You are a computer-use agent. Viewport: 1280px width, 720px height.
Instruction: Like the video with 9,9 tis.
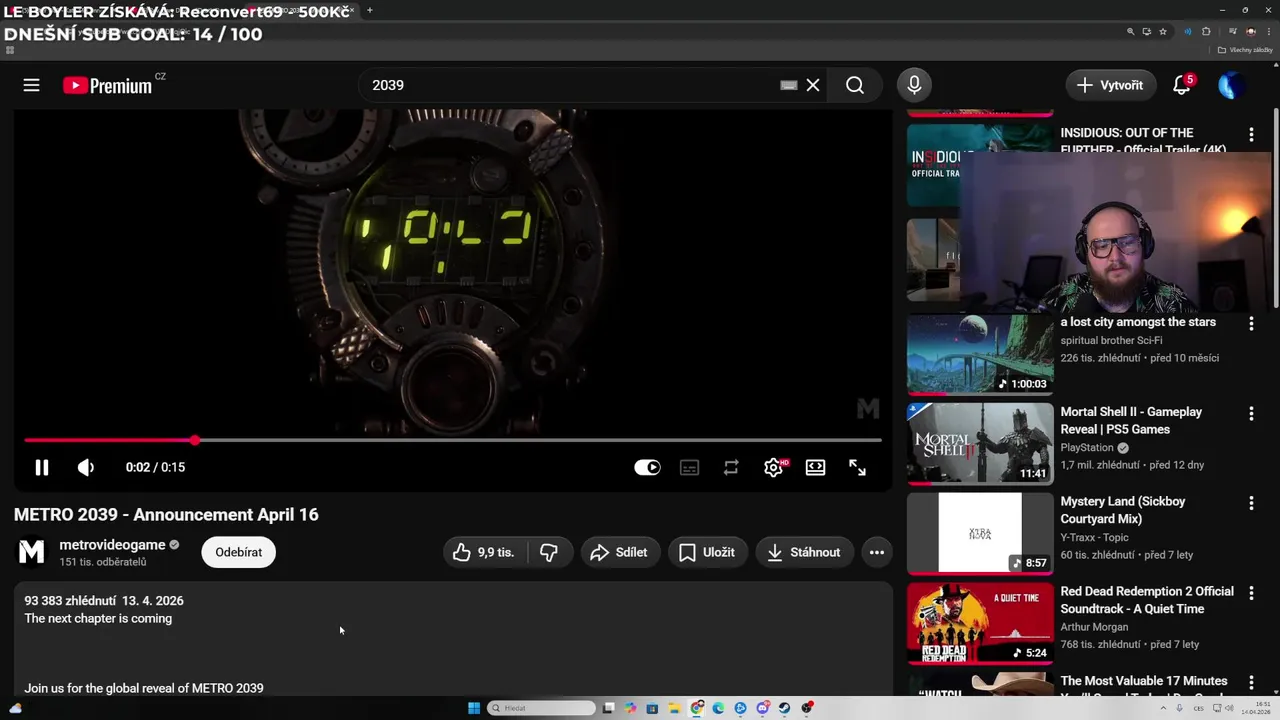pos(485,552)
